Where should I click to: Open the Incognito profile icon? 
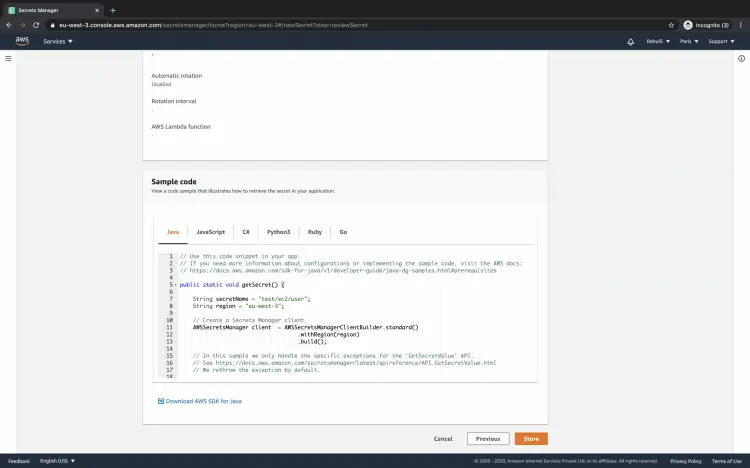(688, 25)
